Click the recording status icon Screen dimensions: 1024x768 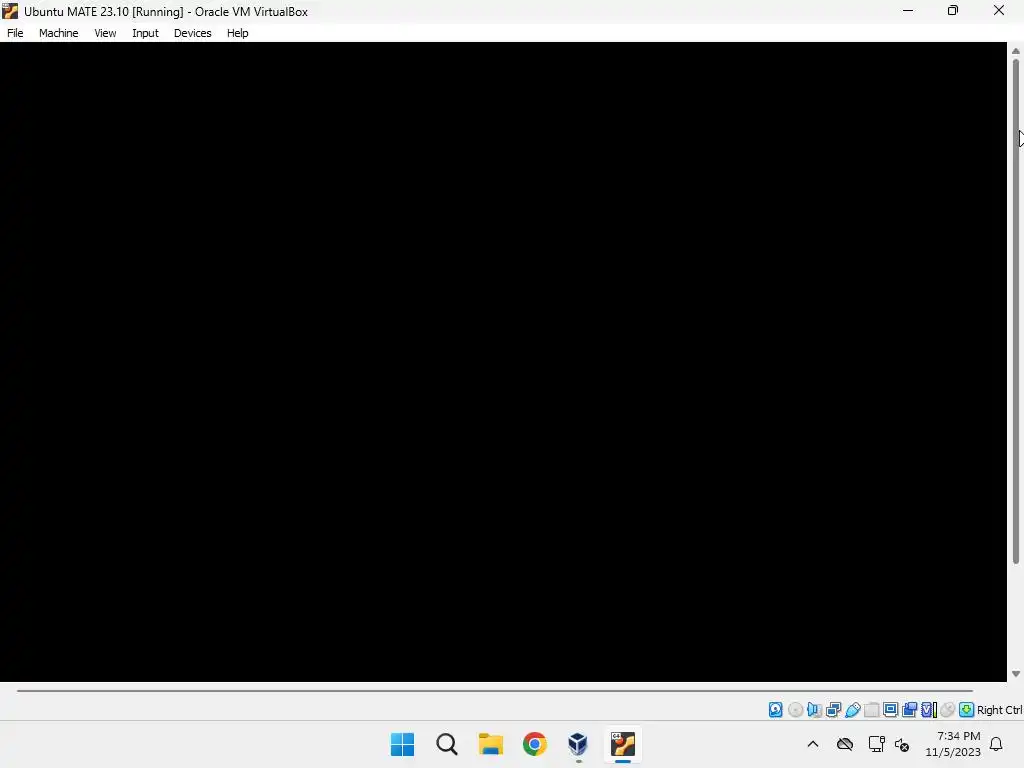[x=909, y=710]
